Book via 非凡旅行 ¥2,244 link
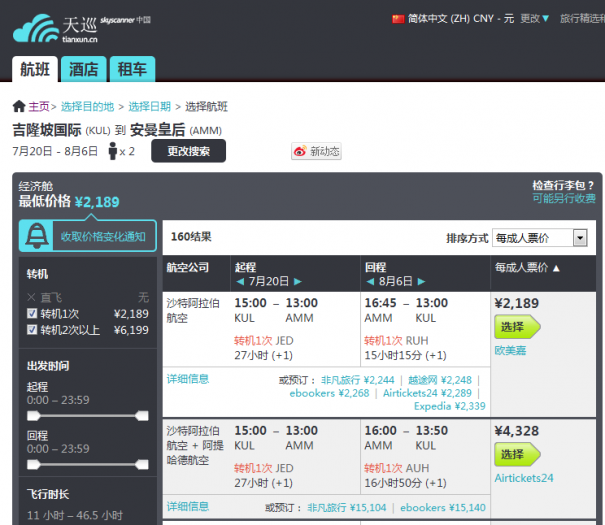Image resolution: width=605 pixels, height=525 pixels. click(358, 380)
